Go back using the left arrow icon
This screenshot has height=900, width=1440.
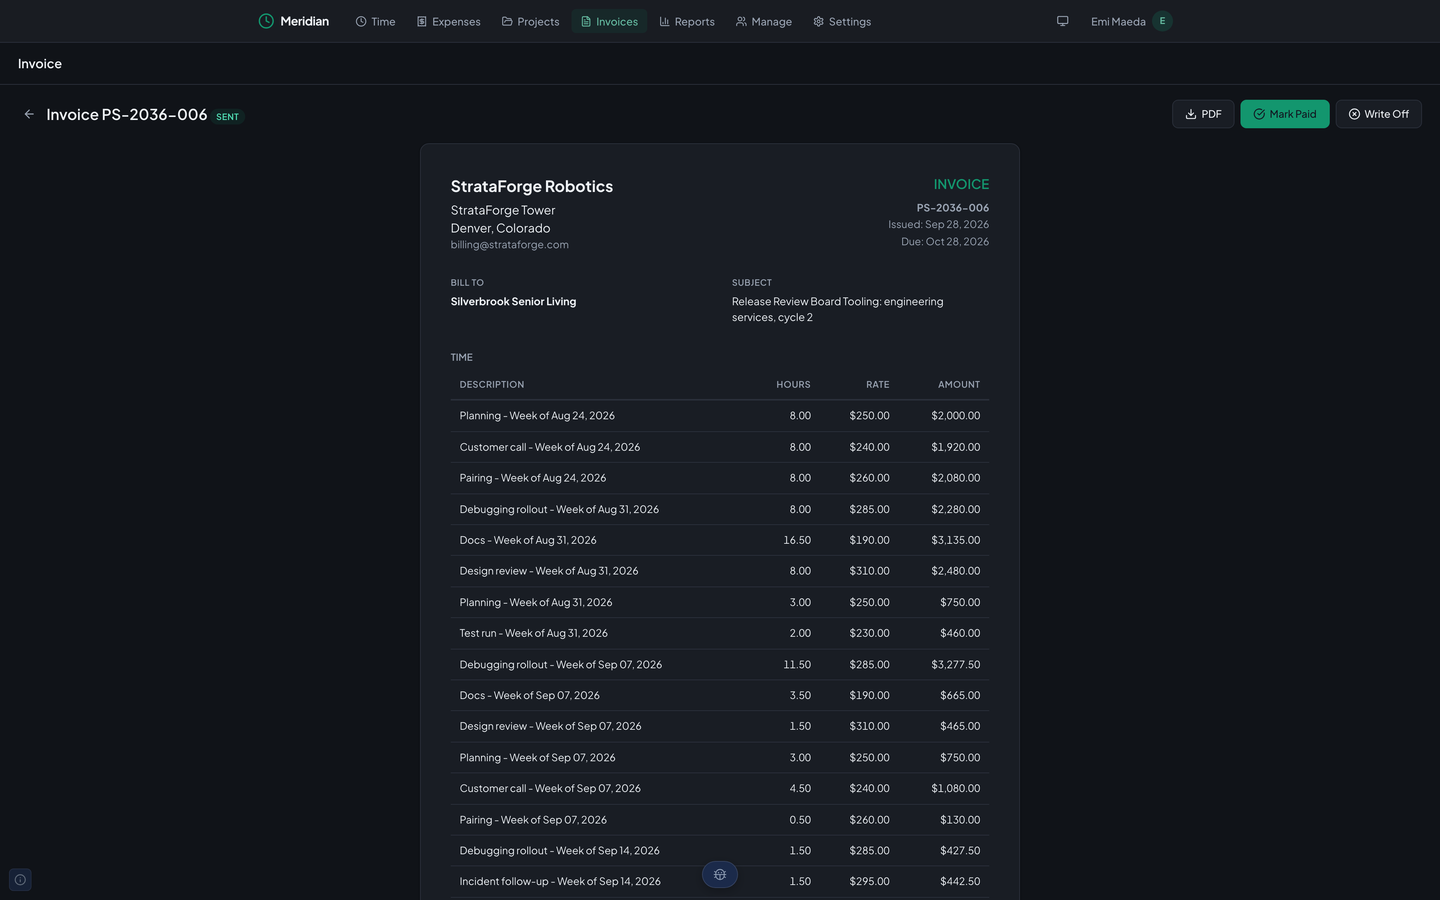click(29, 114)
